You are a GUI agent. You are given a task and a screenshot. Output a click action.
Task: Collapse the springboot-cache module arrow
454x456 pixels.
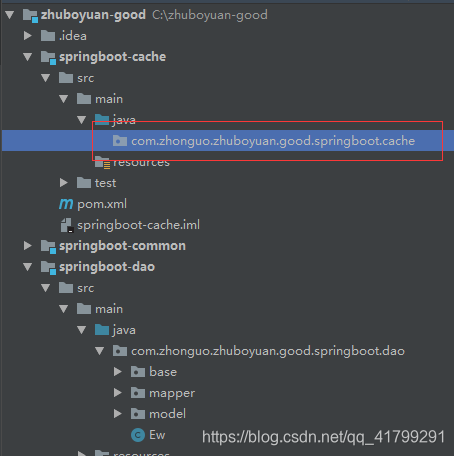[28, 57]
